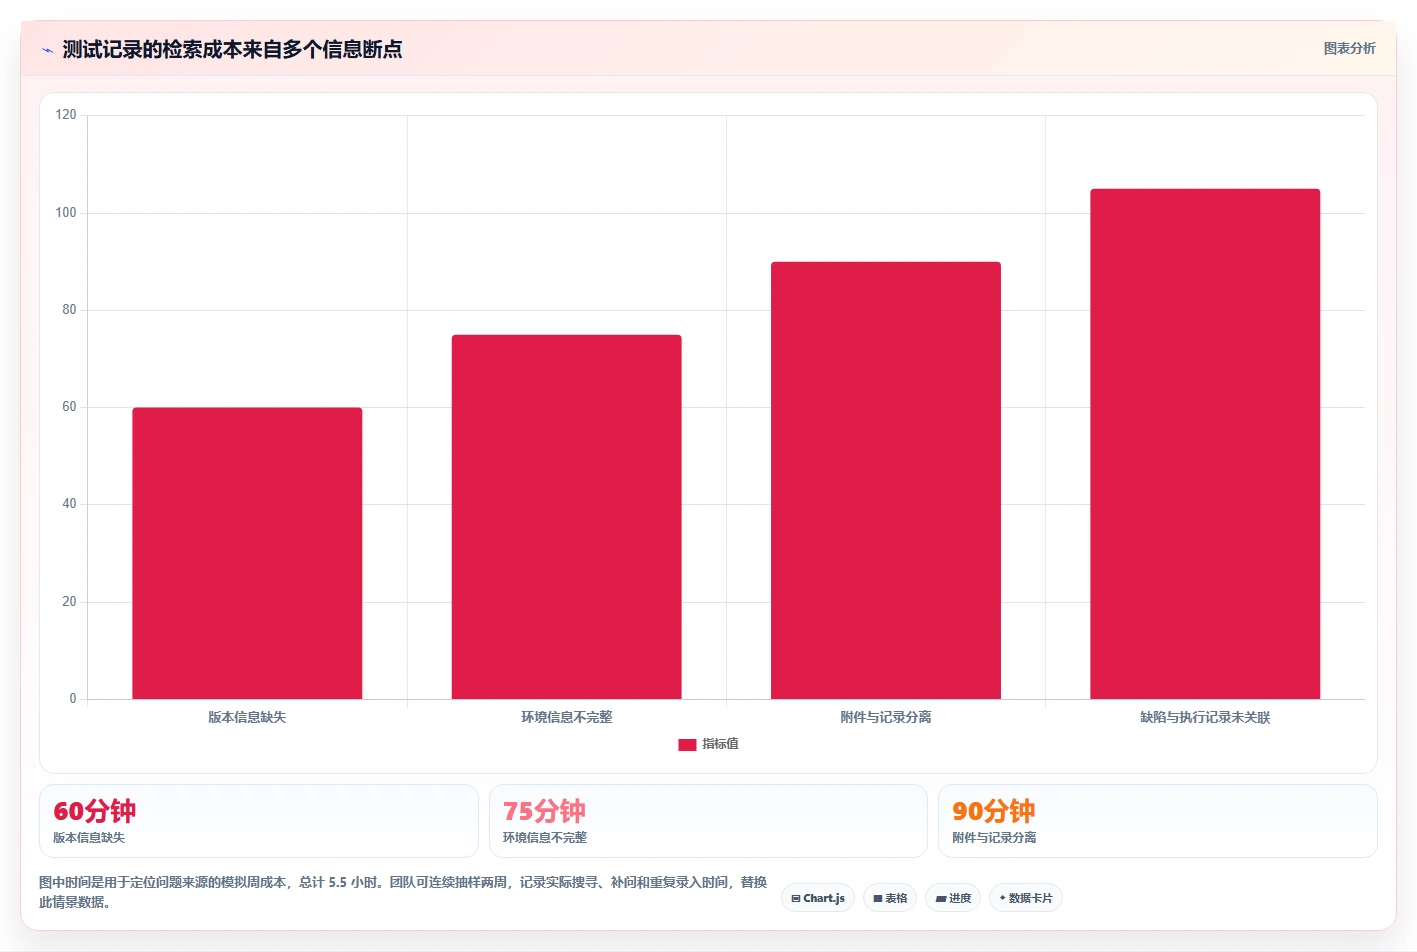The width and height of the screenshot is (1417, 952).
Task: Click the 指标值 legend label
Action: tap(720, 744)
